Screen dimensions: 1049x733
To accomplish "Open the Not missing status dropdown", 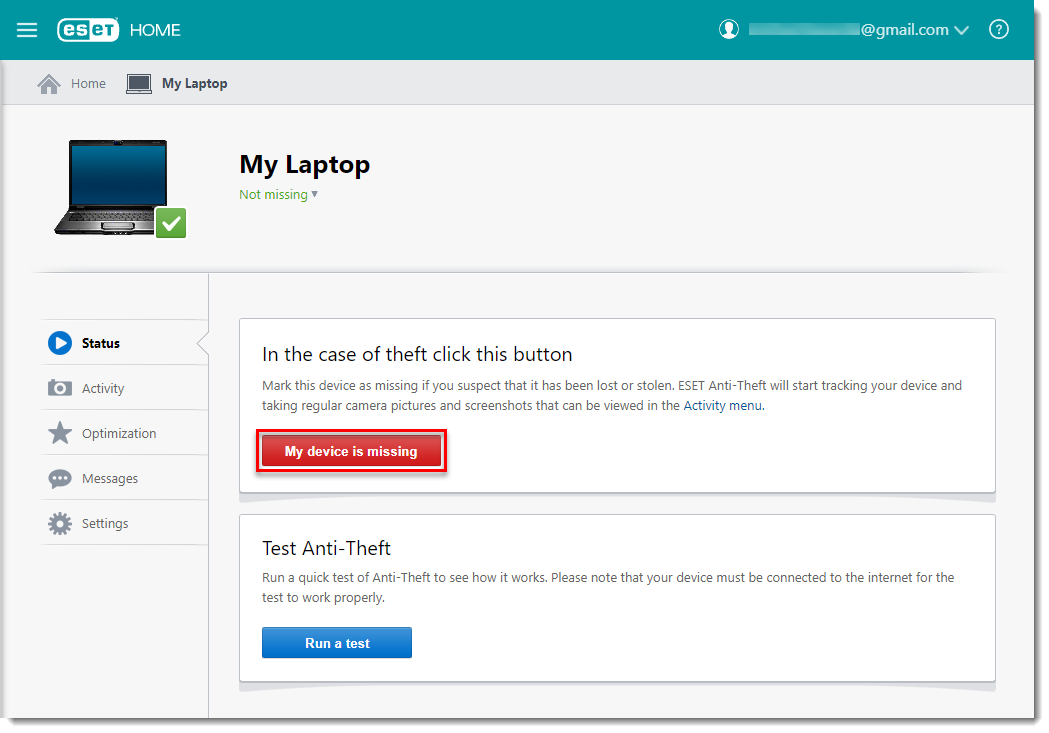I will (x=278, y=195).
